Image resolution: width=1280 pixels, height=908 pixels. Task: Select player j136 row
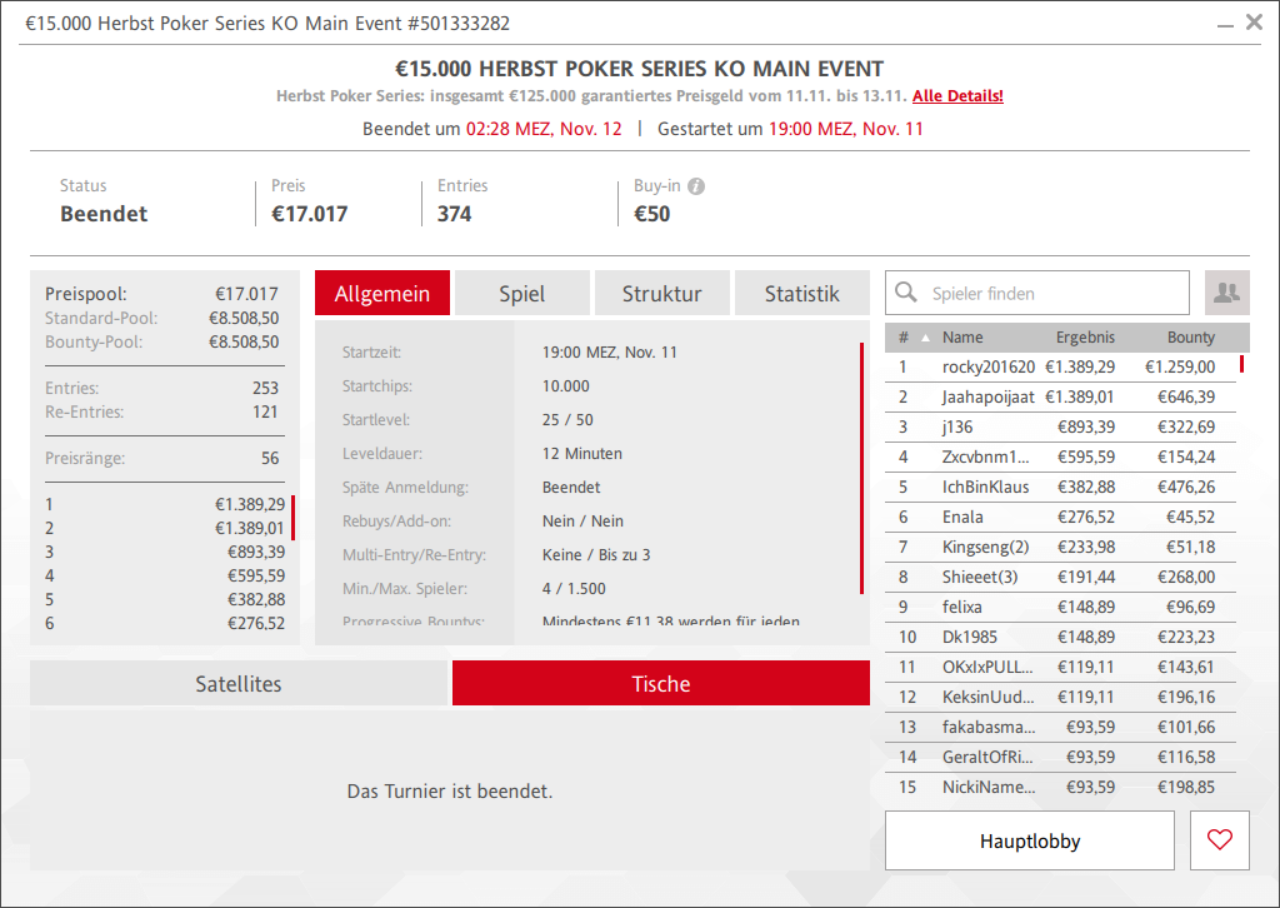point(1060,427)
